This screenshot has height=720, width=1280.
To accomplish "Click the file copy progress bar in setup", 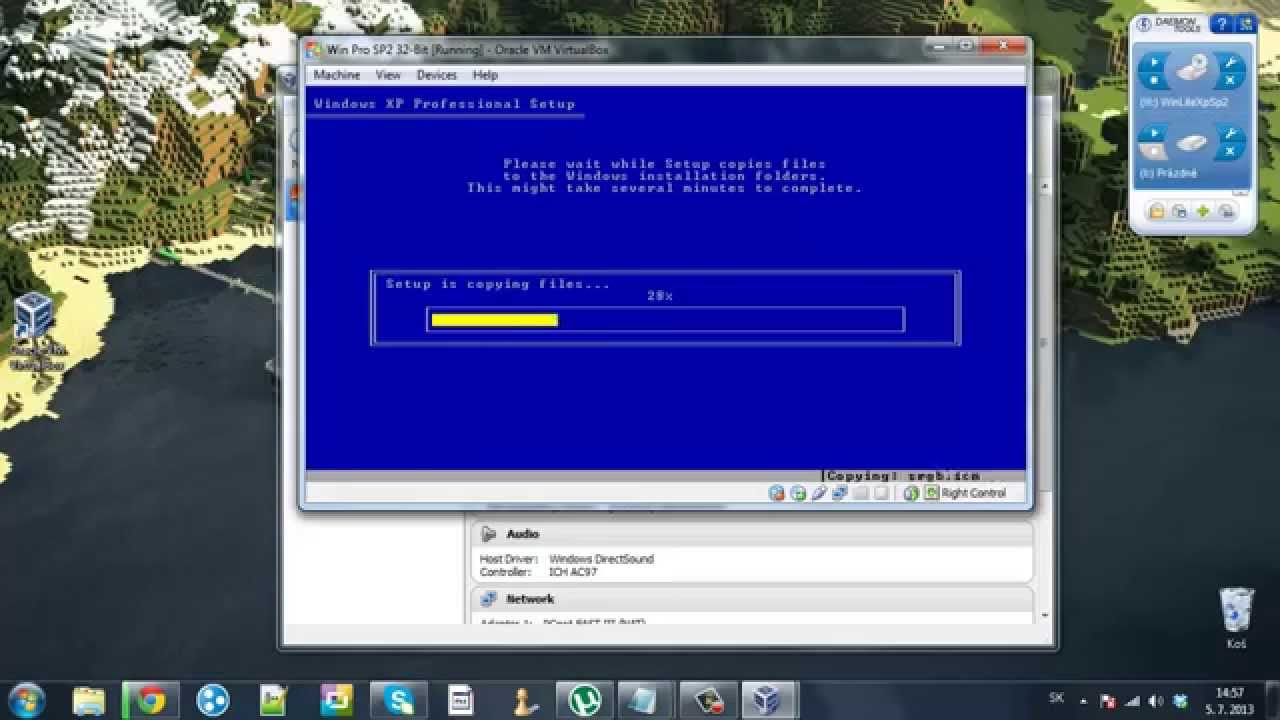I will 665,320.
